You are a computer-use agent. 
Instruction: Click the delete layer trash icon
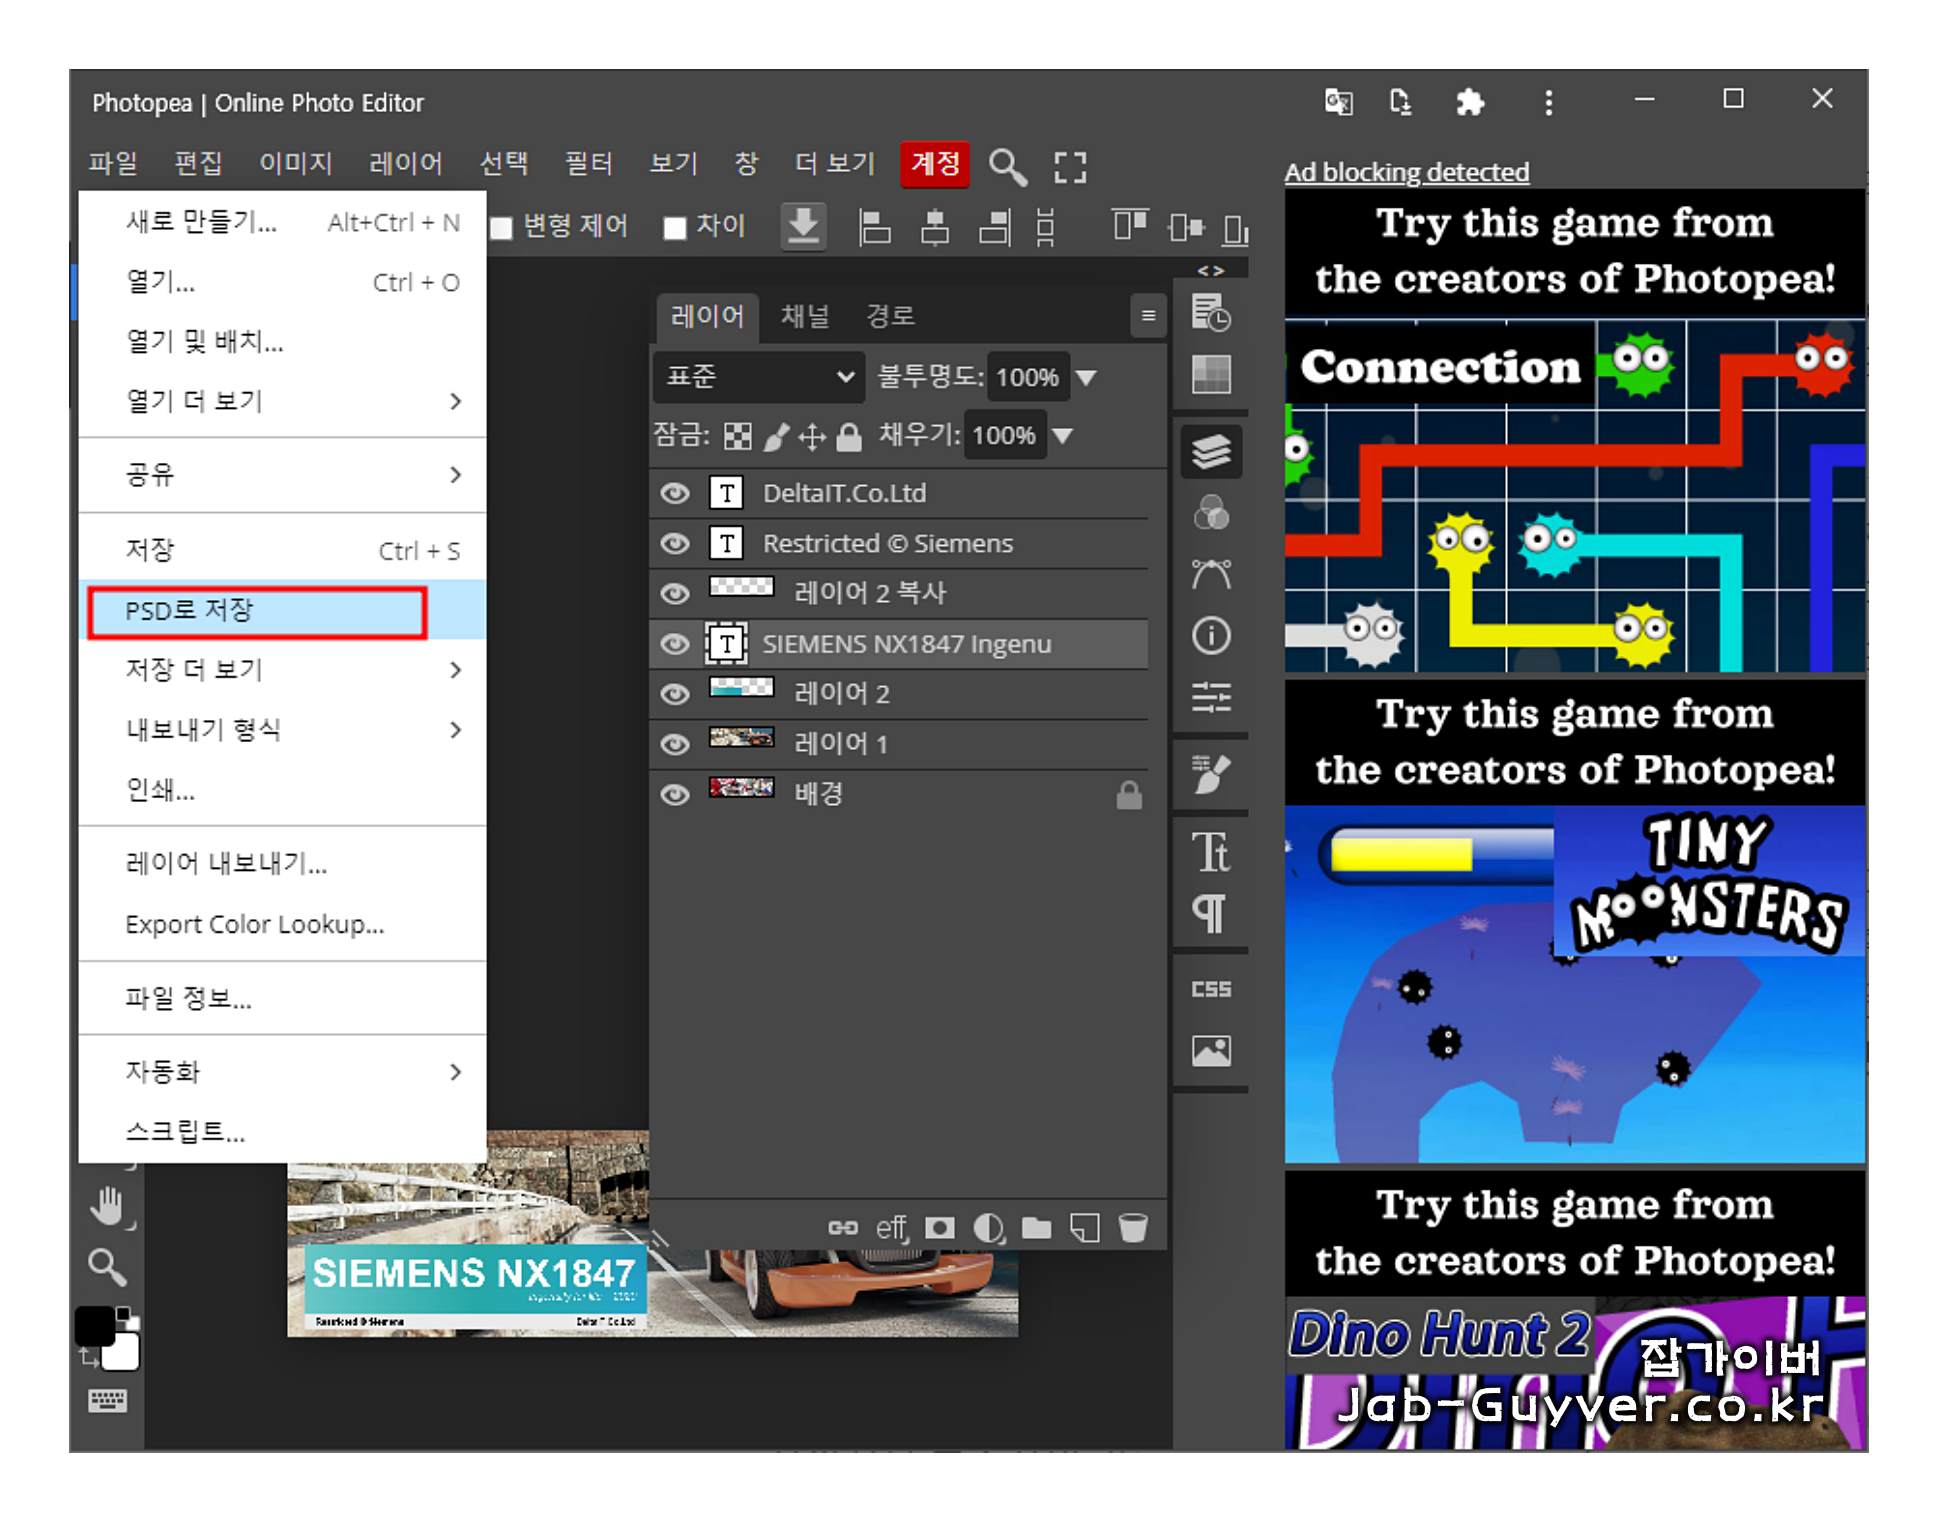coord(1132,1227)
